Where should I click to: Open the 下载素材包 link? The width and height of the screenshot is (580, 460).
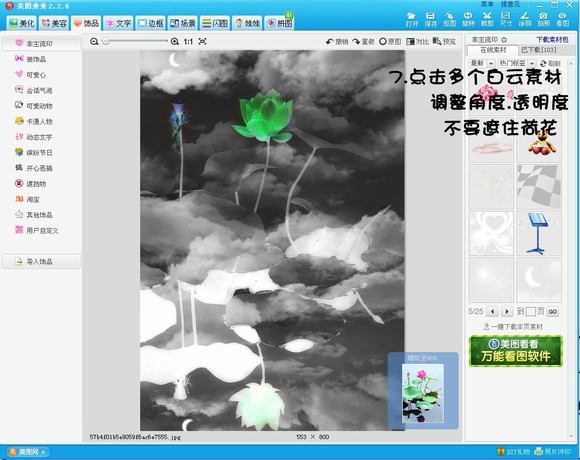pos(552,39)
